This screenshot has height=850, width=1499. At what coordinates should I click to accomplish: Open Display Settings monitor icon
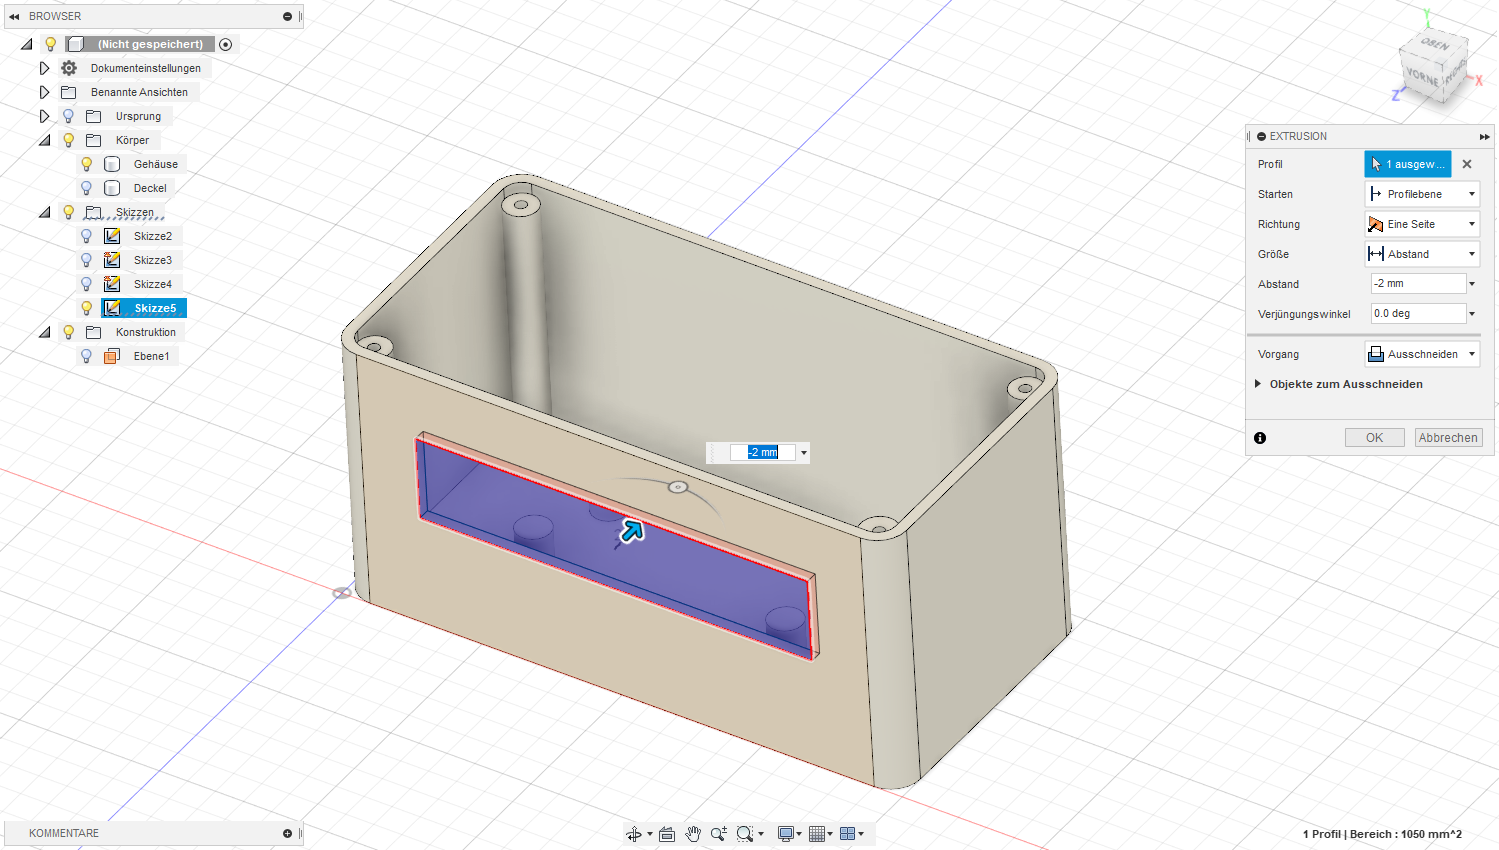(x=786, y=834)
